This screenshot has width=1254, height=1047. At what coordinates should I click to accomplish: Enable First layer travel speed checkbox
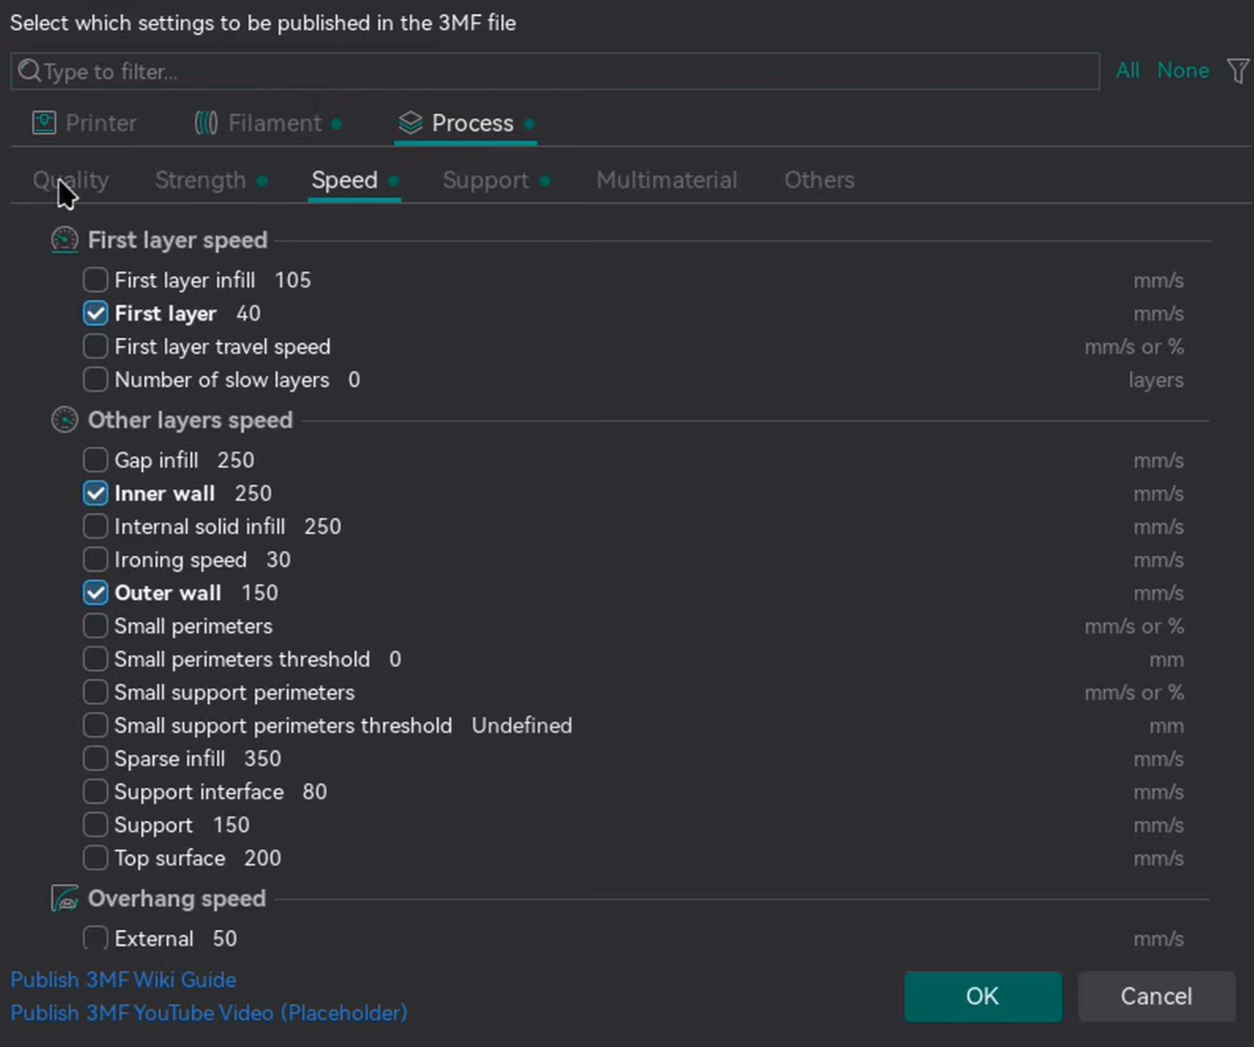95,346
